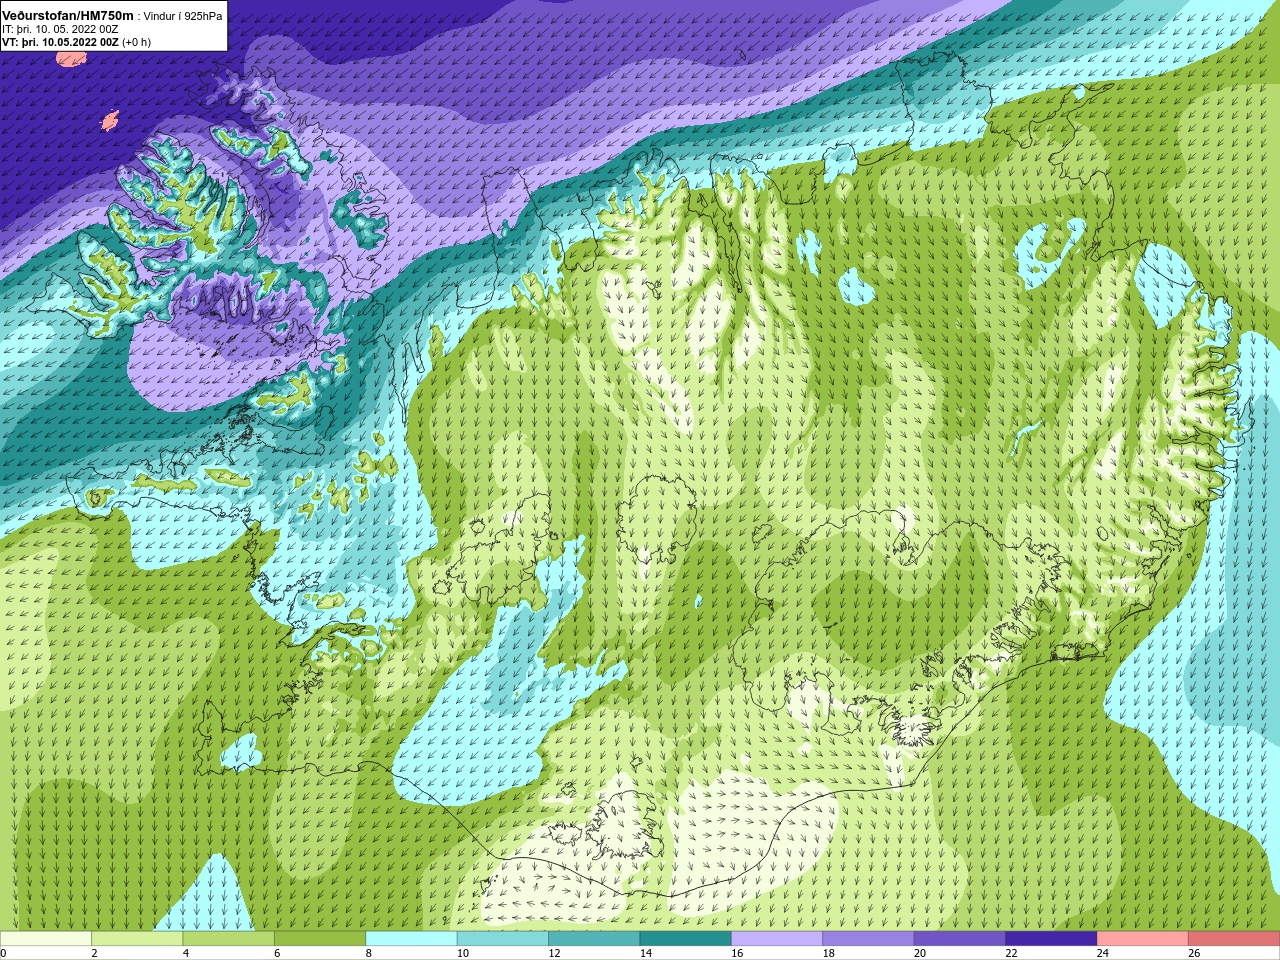1280x960 pixels.
Task: Click the legend scale number 4
Action: [x=185, y=954]
